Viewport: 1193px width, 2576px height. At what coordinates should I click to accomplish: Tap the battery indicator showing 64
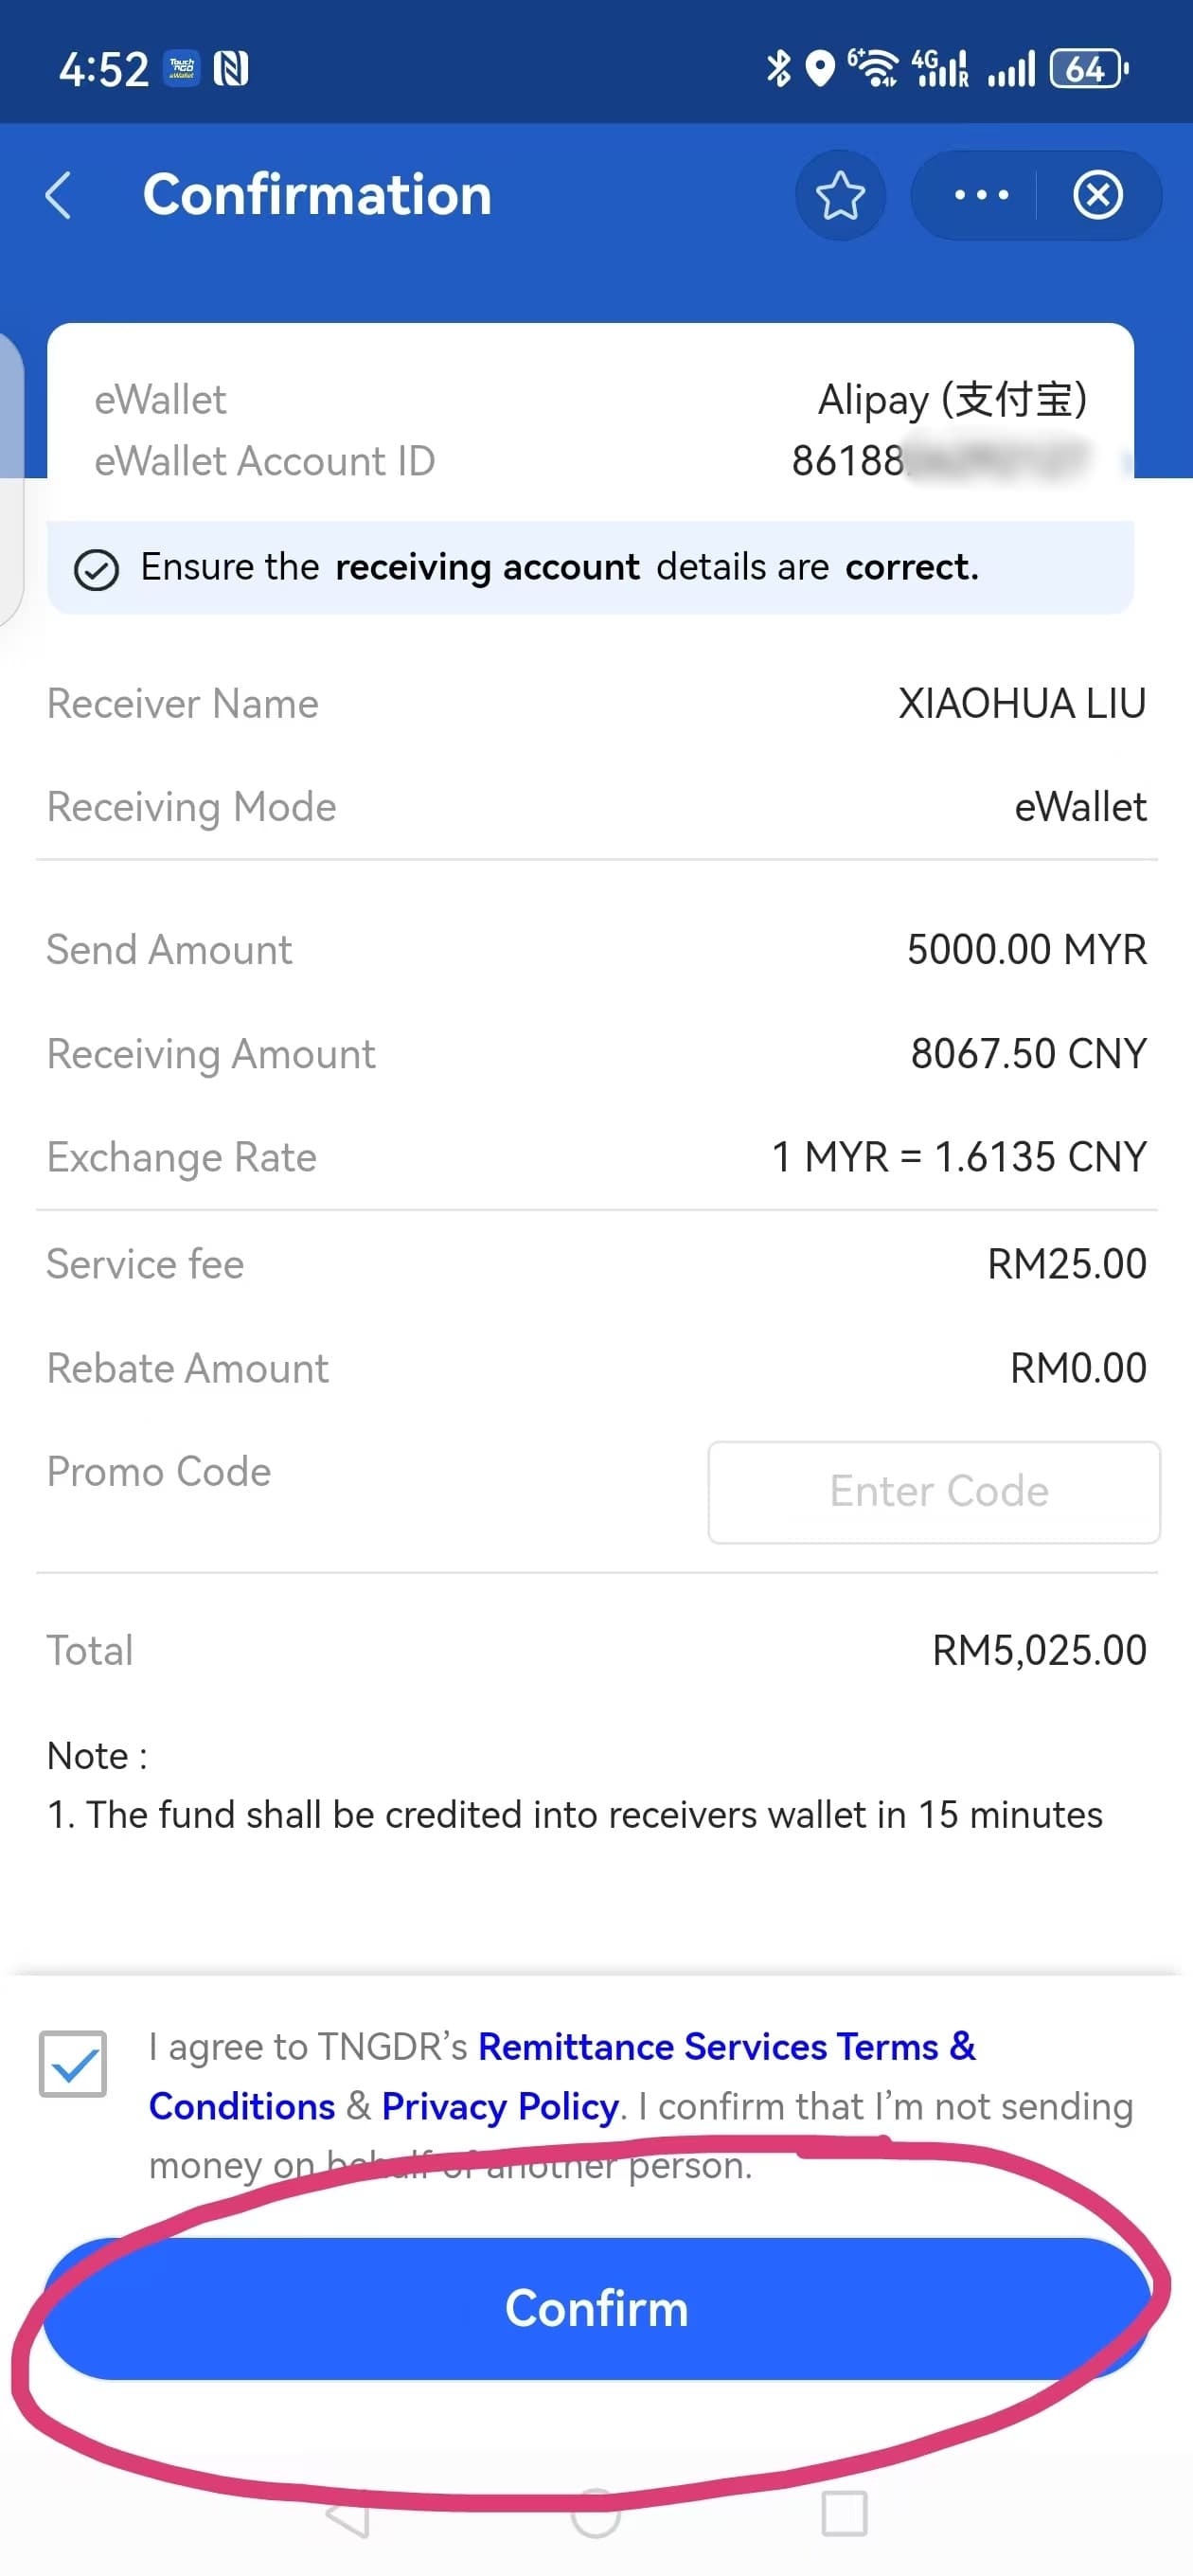pyautogui.click(x=1088, y=69)
